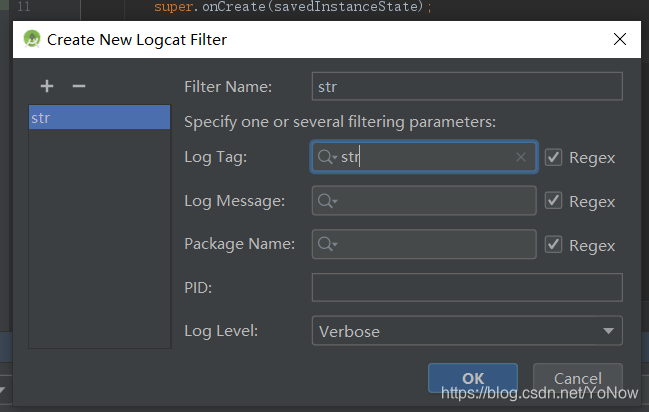Click the Android Studio icon in title
Image resolution: width=649 pixels, height=412 pixels.
pyautogui.click(x=32, y=39)
